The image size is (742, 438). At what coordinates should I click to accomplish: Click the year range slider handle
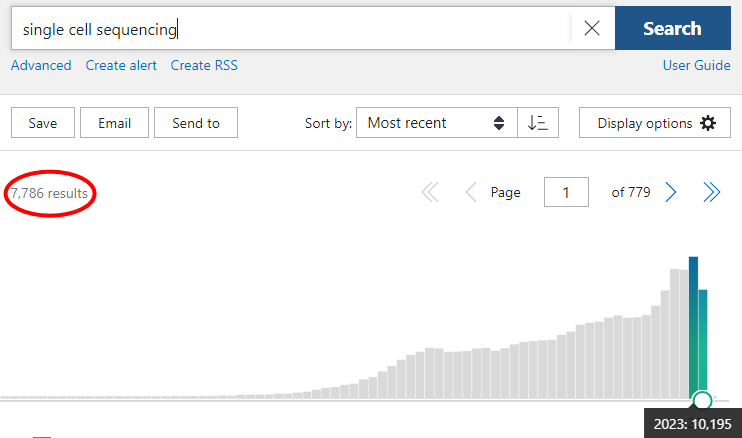click(702, 401)
